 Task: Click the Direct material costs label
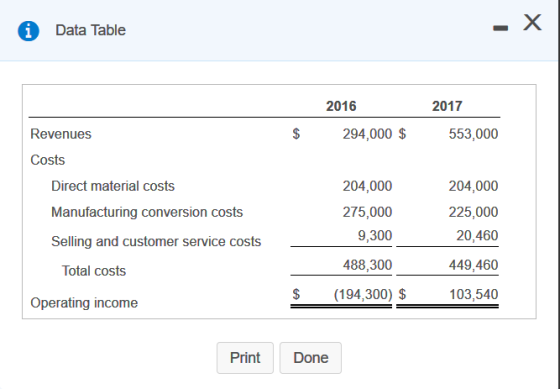pos(113,186)
